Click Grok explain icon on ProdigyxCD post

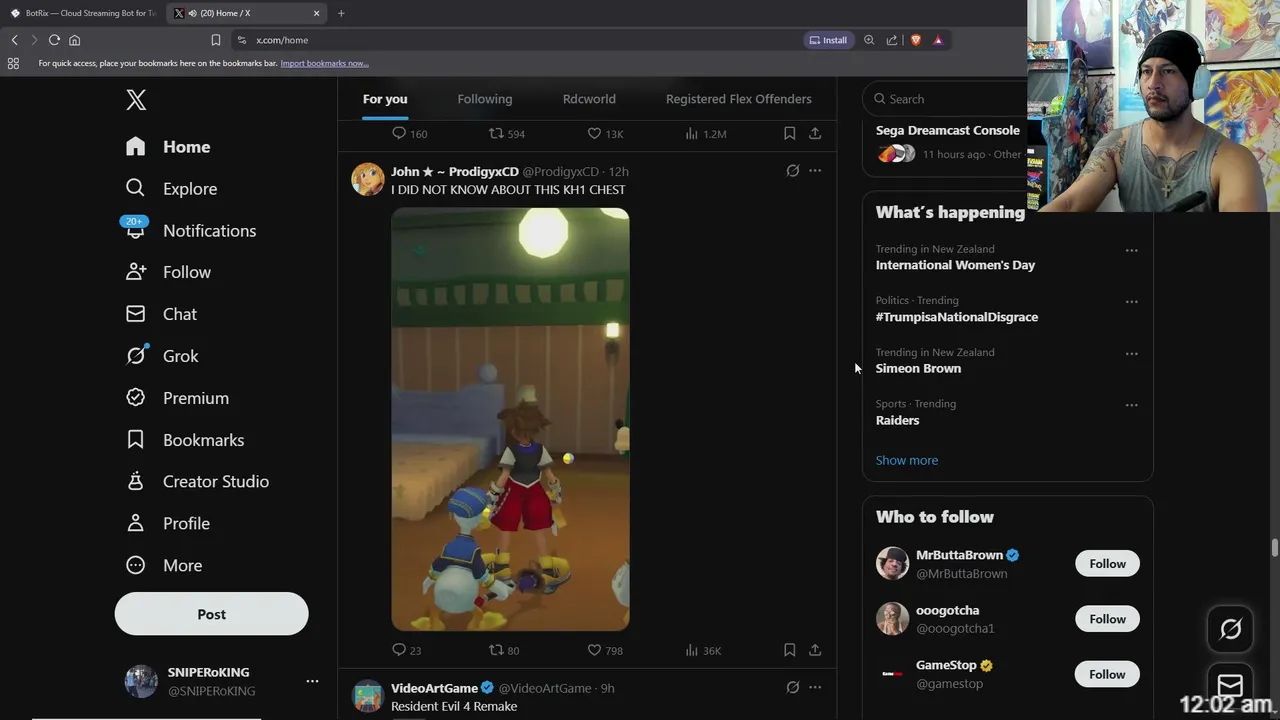point(792,171)
